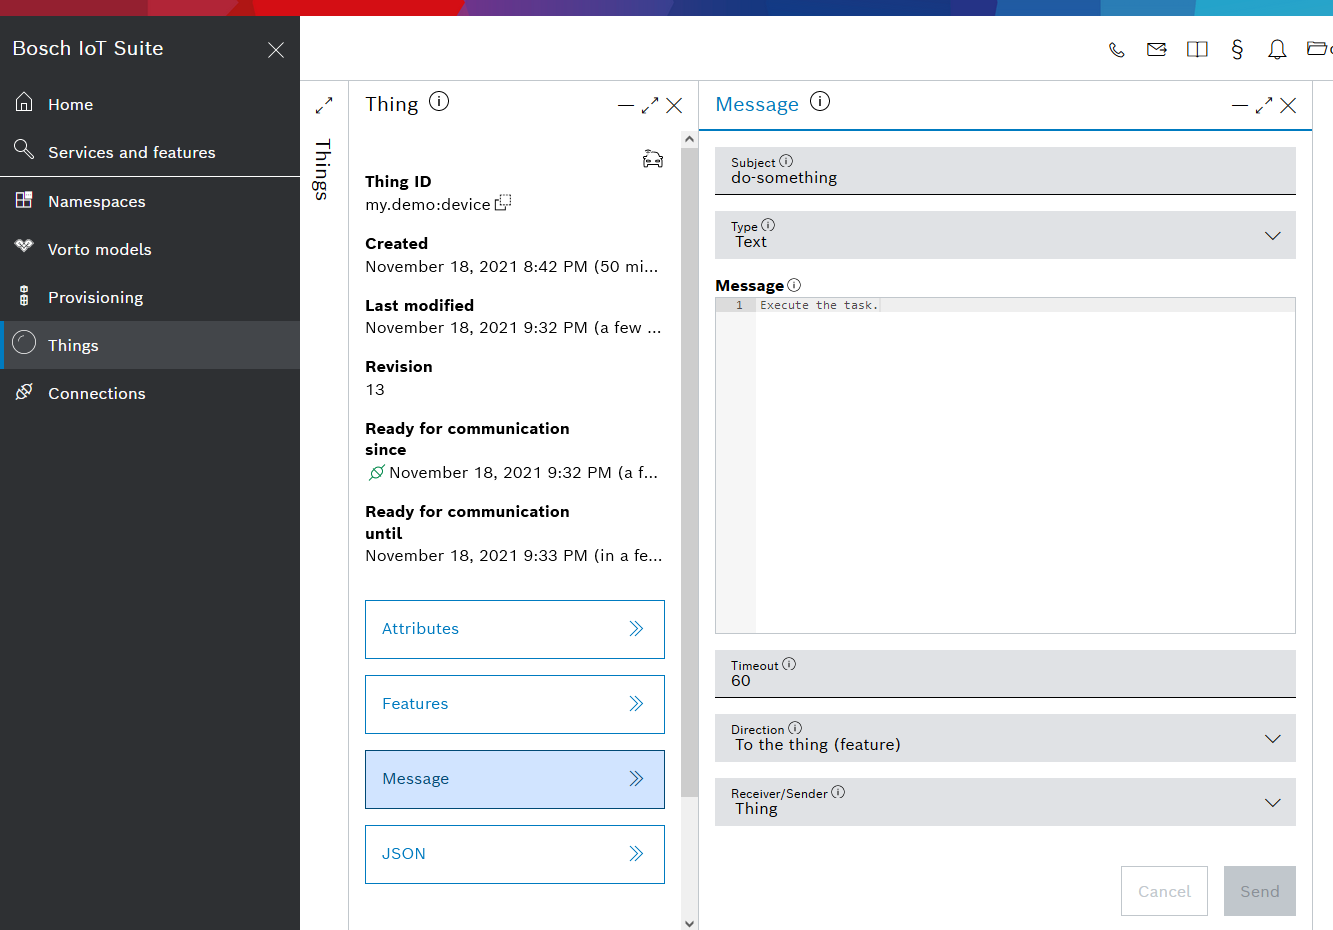Click the Namespaces grid icon
1333x930 pixels.
pos(24,200)
